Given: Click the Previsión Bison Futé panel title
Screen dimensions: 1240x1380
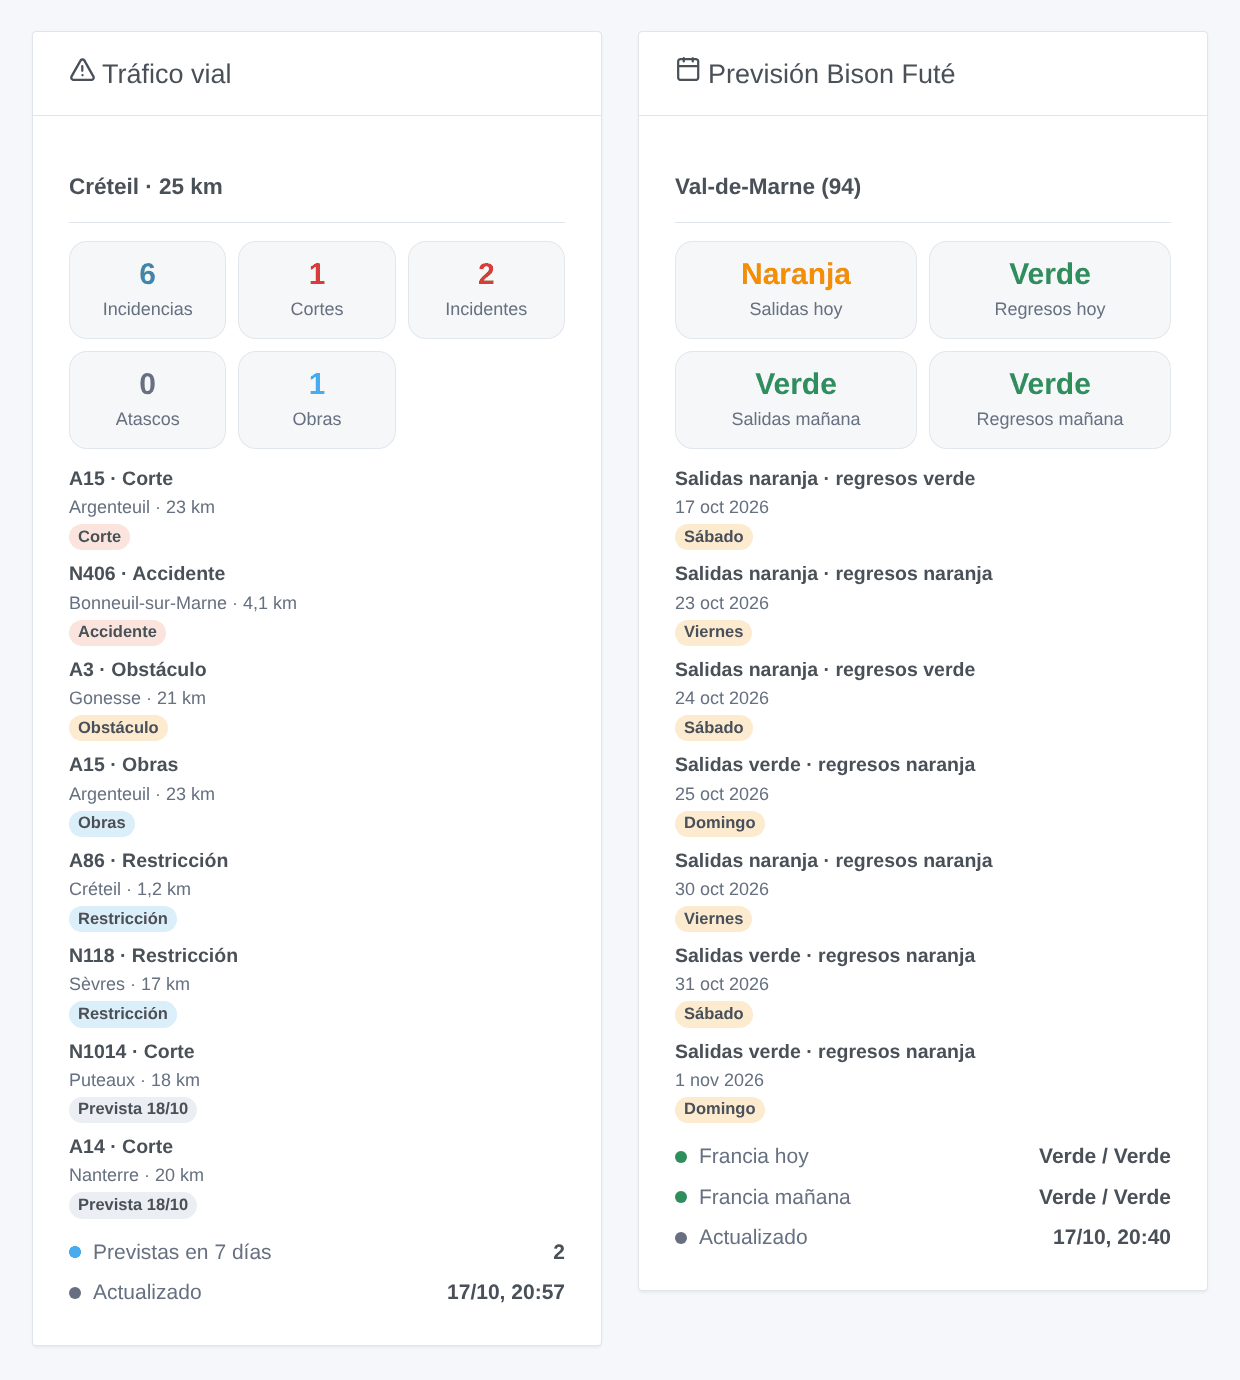Looking at the screenshot, I should pos(831,74).
